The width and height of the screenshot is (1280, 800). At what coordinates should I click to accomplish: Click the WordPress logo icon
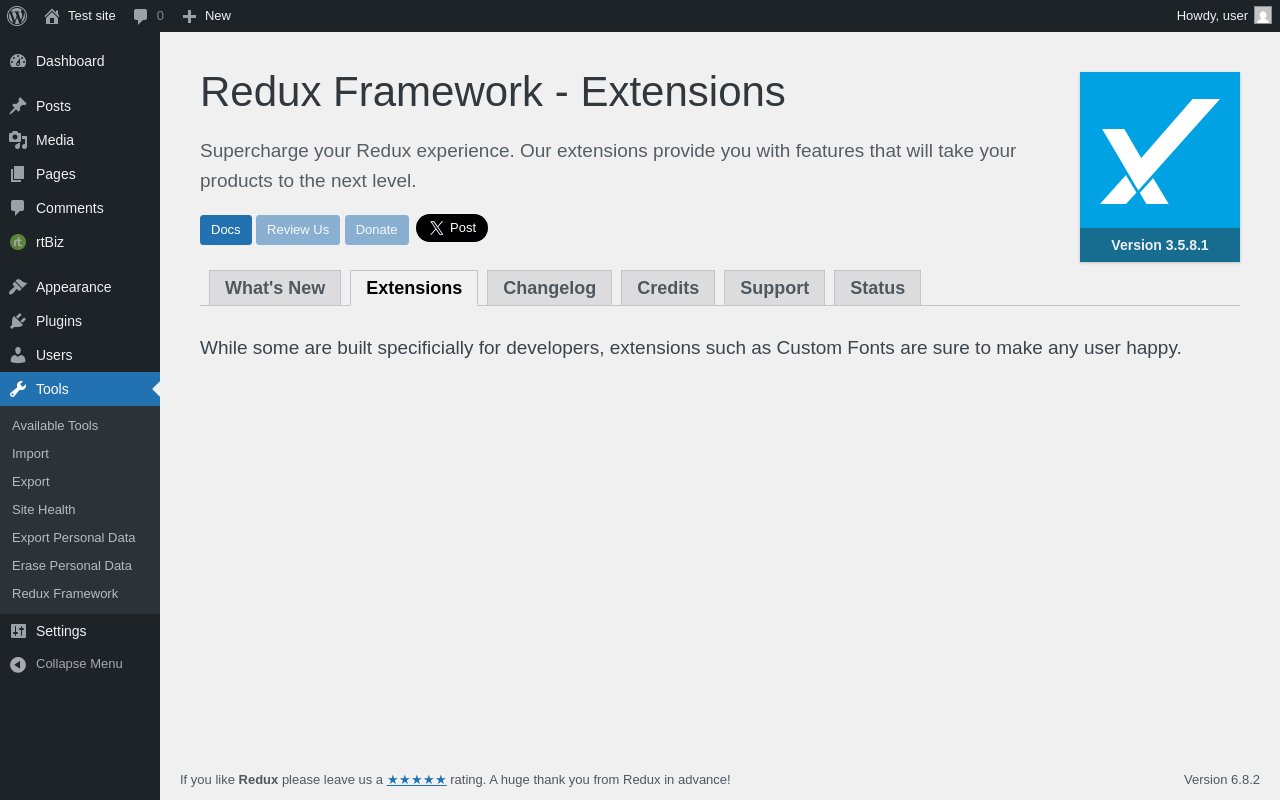point(17,16)
